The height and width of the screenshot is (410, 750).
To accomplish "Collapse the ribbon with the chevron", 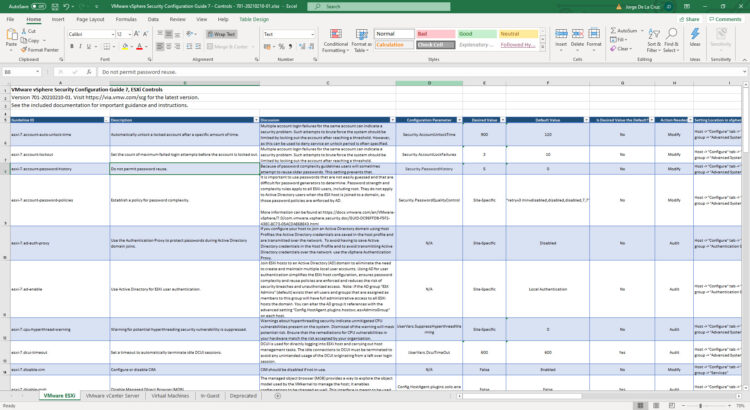I will pos(744,60).
